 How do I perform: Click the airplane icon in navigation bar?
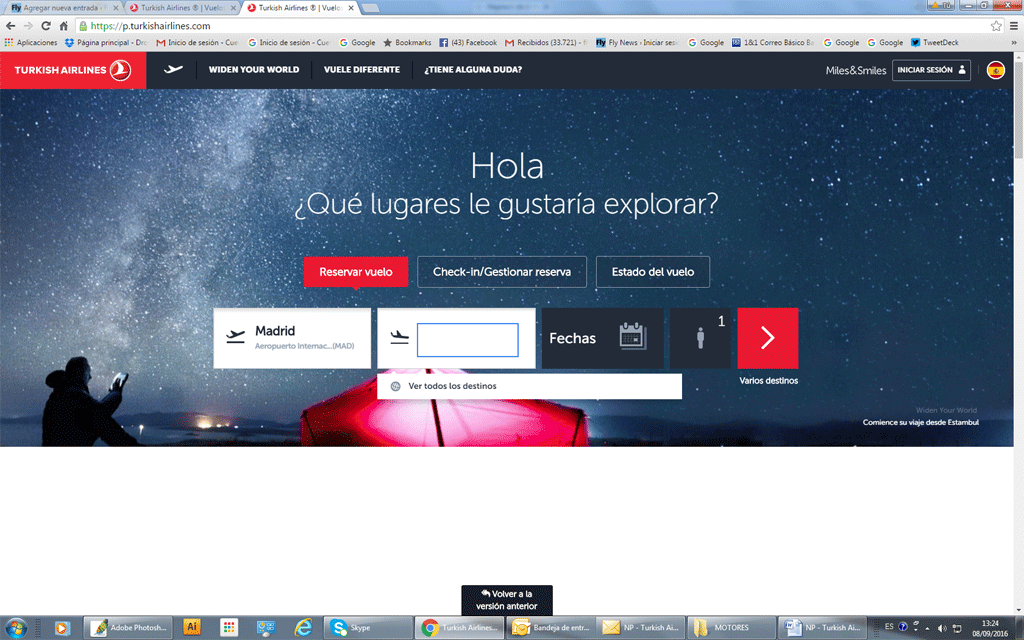pyautogui.click(x=174, y=70)
